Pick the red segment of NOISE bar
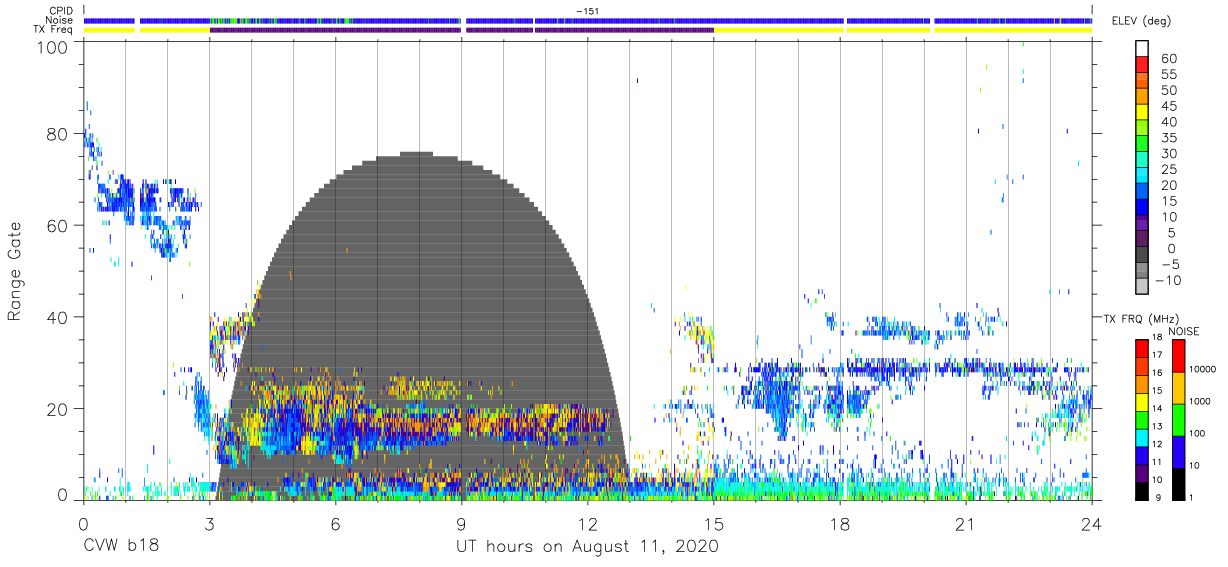Screen dimensions: 1228x567 pos(1178,356)
